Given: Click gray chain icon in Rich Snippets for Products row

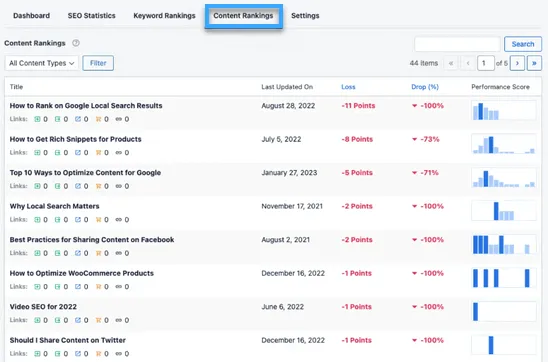Looking at the screenshot, I should coord(118,153).
